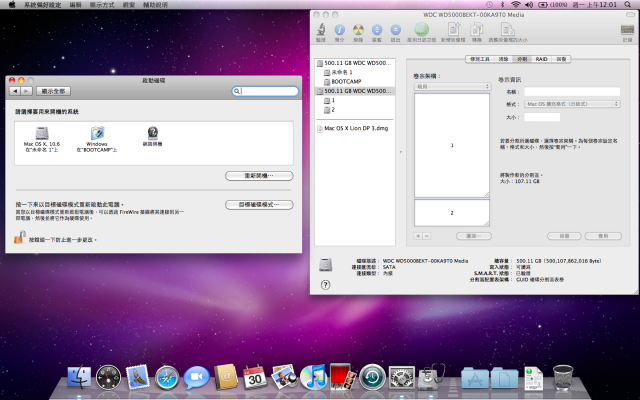Click the forward arrow in Startup Disk window
The image size is (640, 400).
click(26, 91)
